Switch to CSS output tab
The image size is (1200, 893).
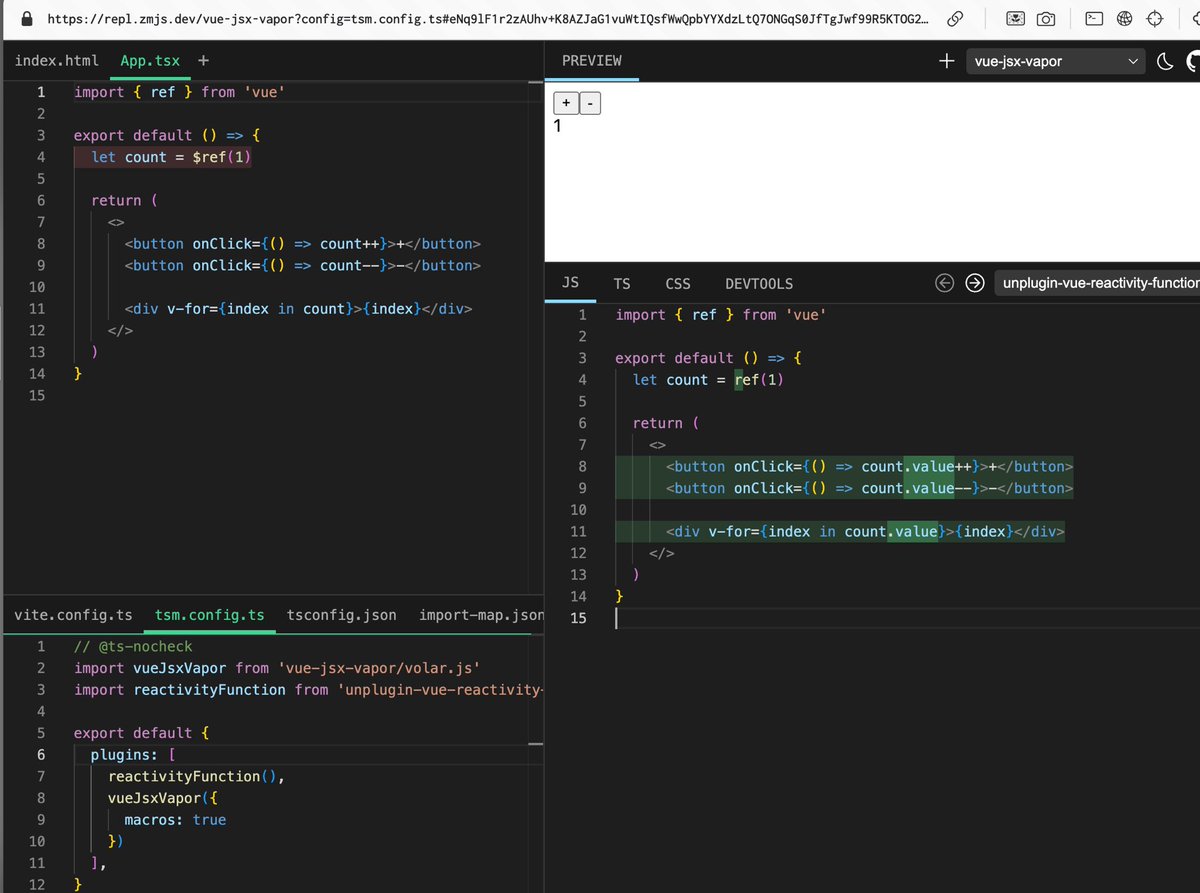click(x=678, y=283)
